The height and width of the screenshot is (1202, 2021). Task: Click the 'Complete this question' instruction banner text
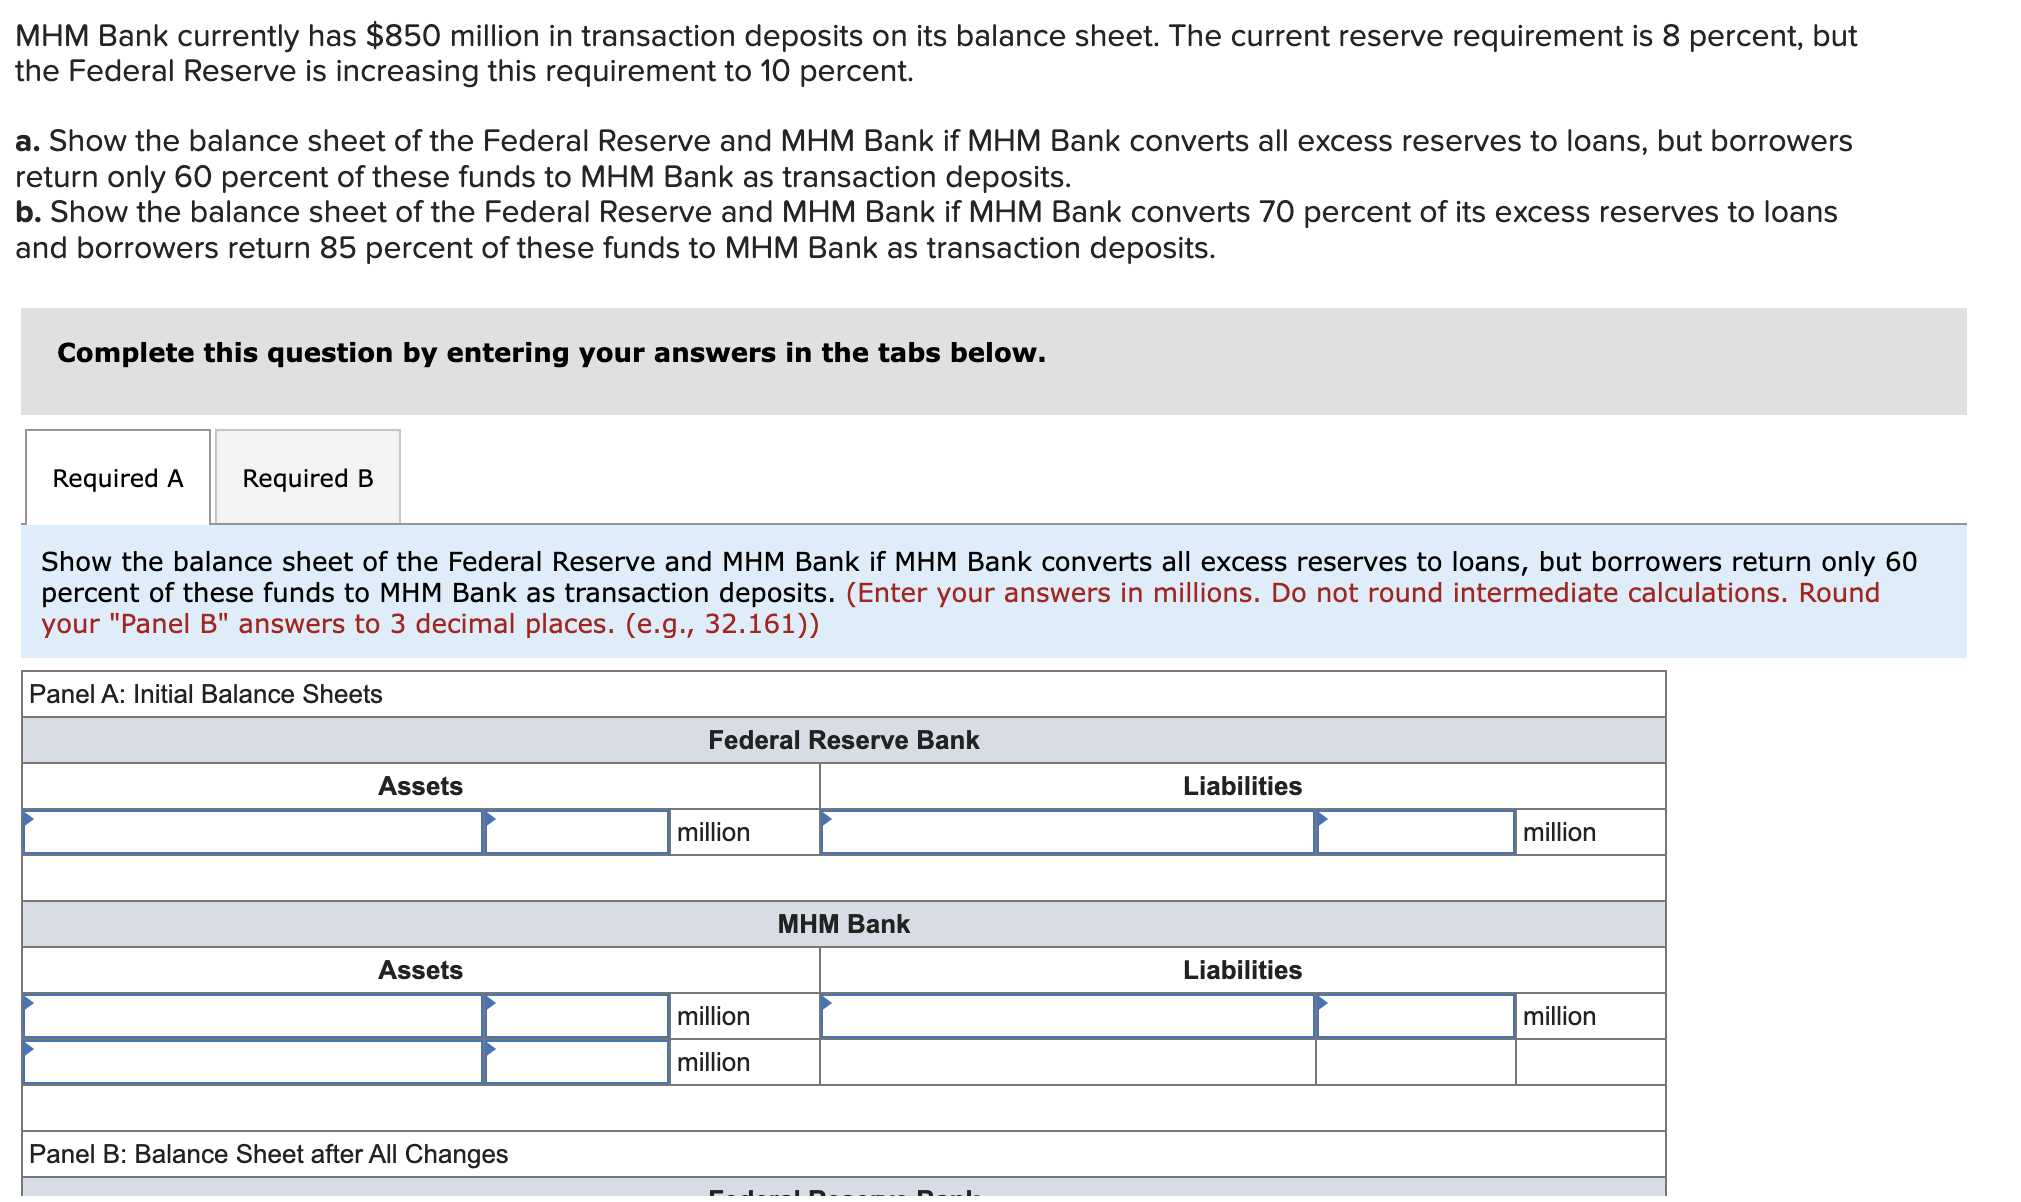(x=551, y=353)
